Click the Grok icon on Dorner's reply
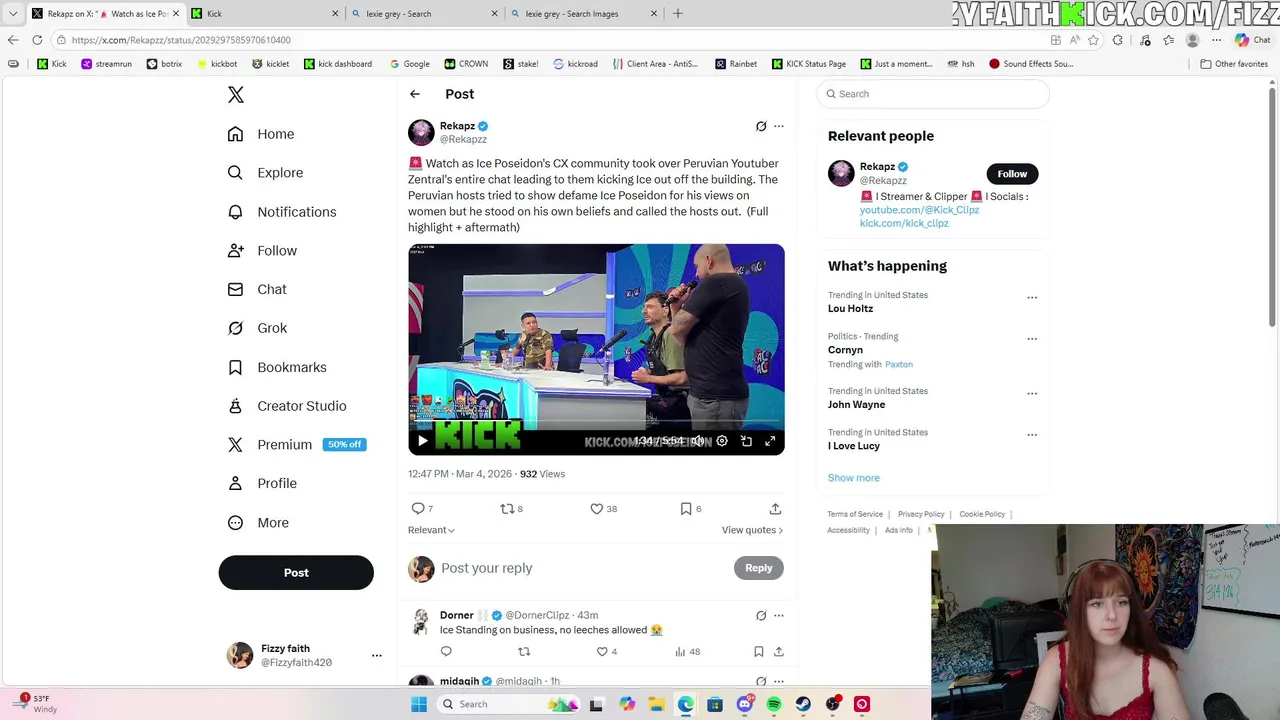This screenshot has height=720, width=1280. pyautogui.click(x=761, y=616)
